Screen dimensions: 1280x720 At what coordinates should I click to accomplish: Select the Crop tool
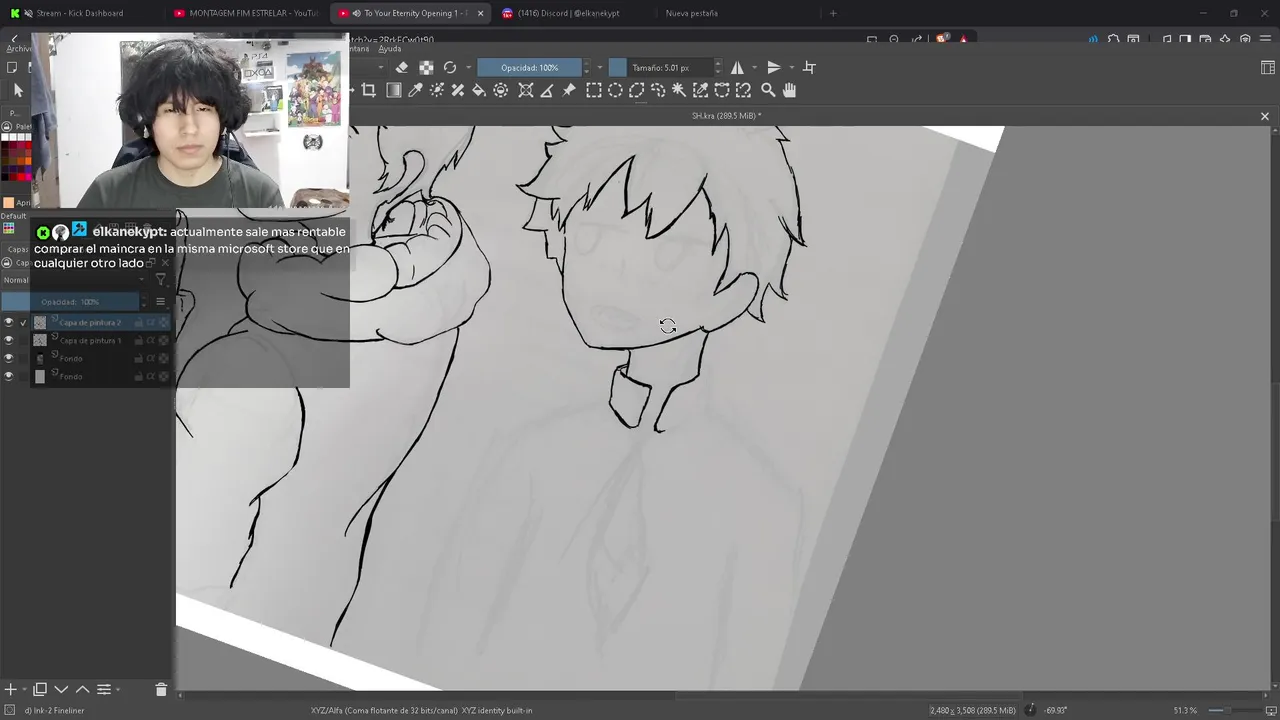point(368,90)
